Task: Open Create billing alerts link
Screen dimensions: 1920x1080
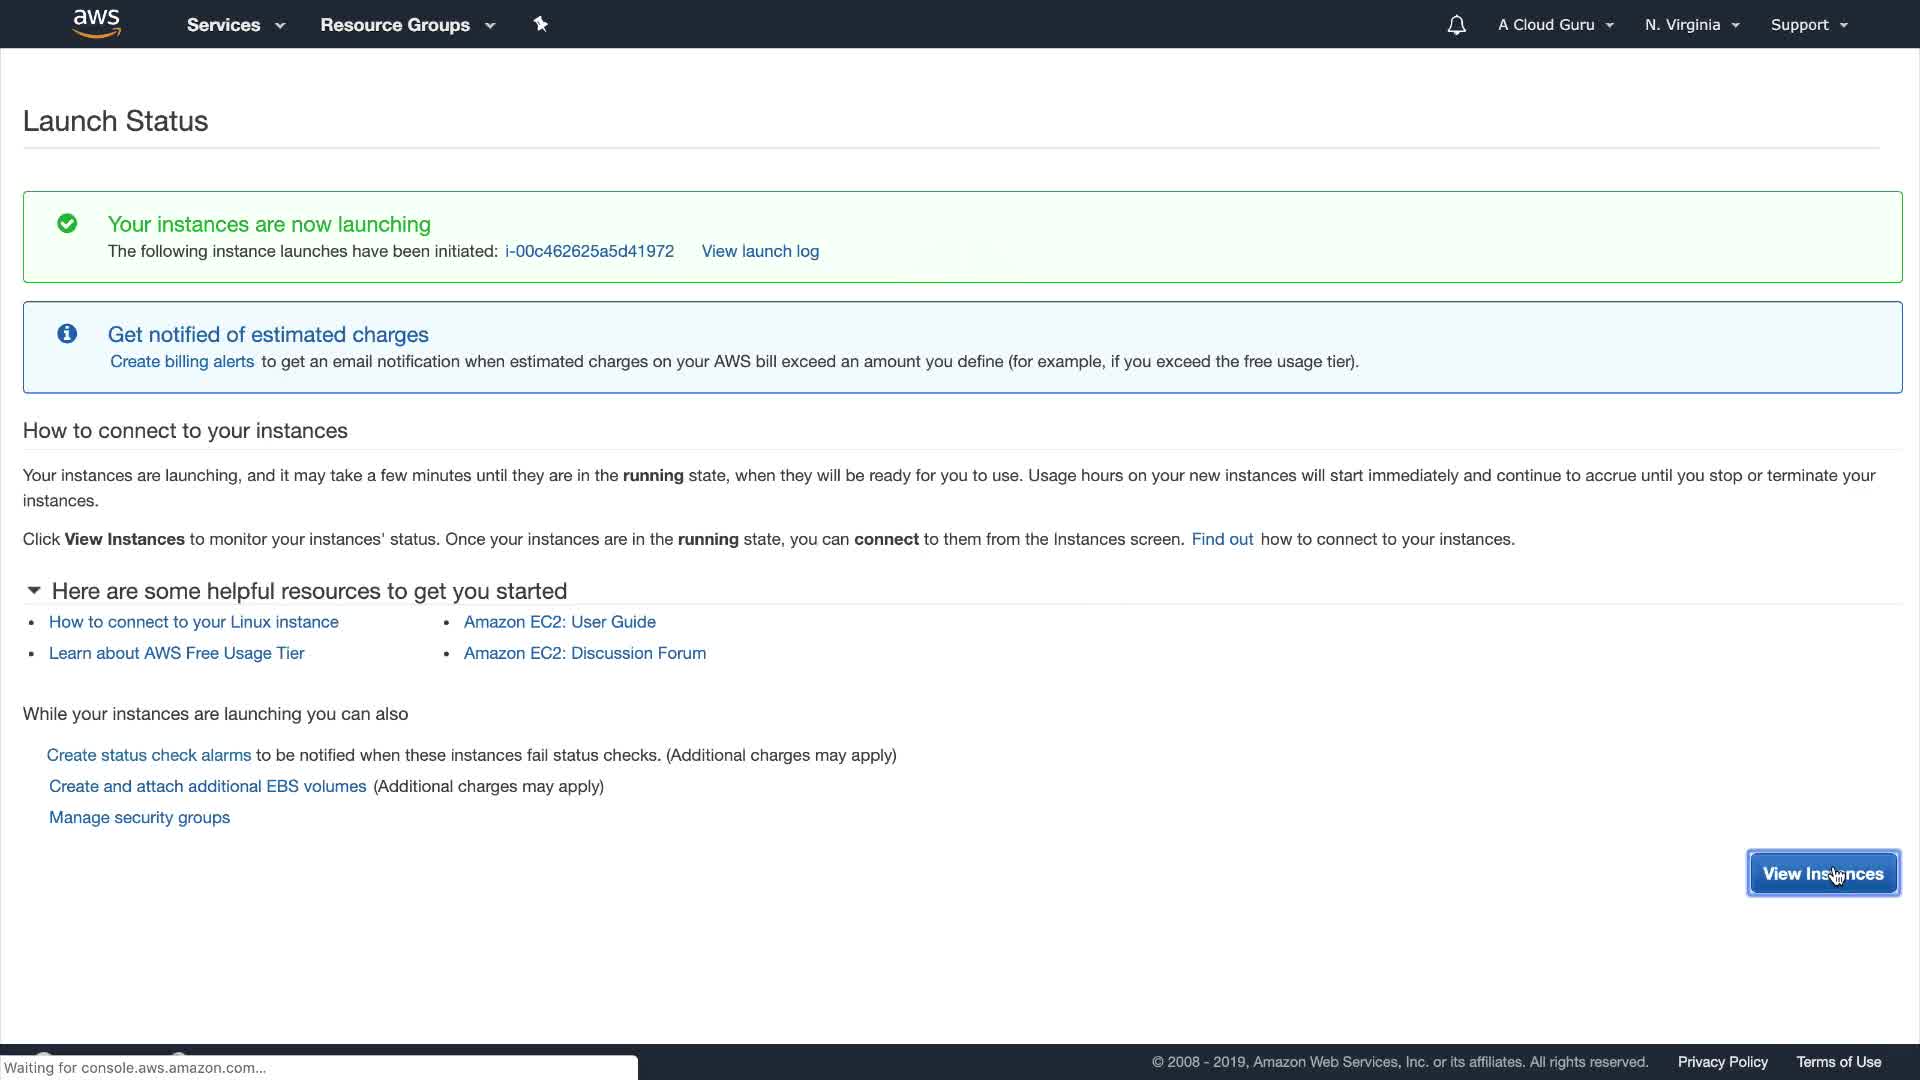Action: pos(182,361)
